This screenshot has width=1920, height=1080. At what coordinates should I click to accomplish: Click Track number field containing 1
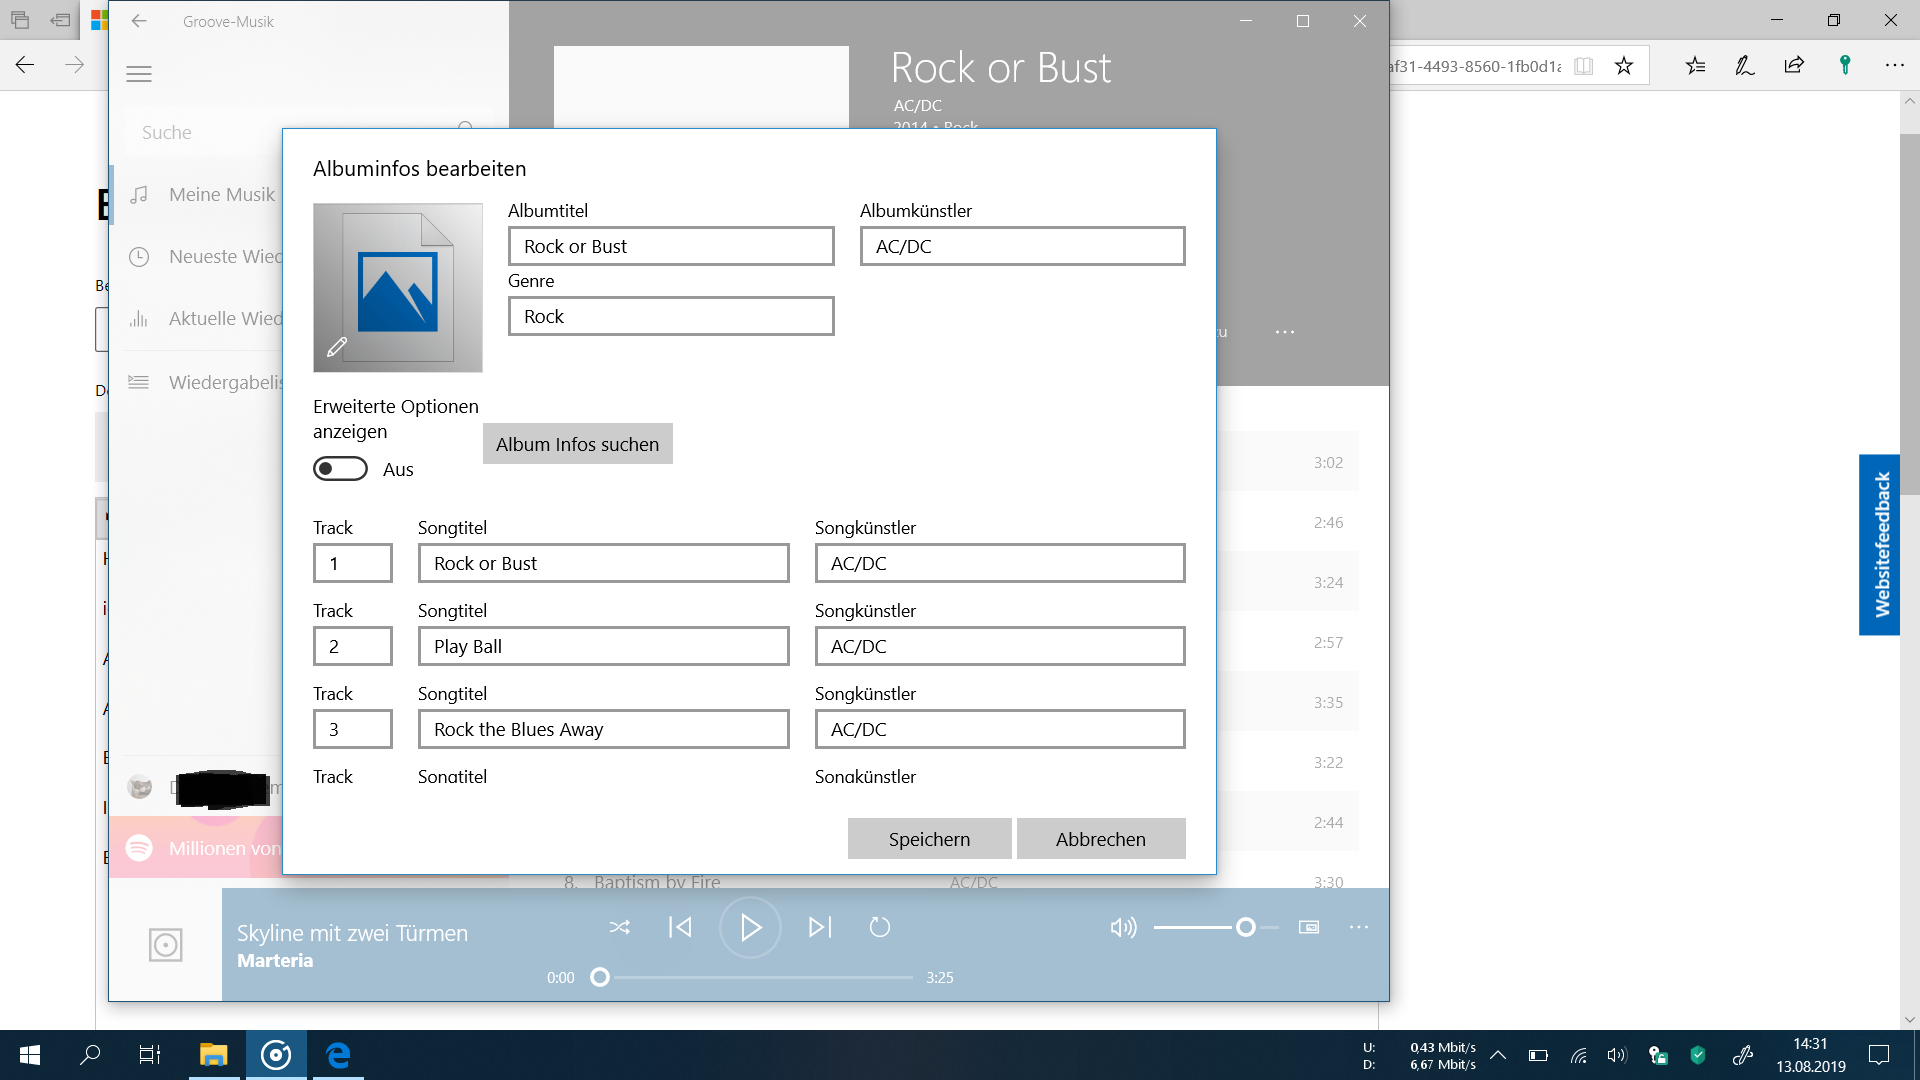point(352,563)
